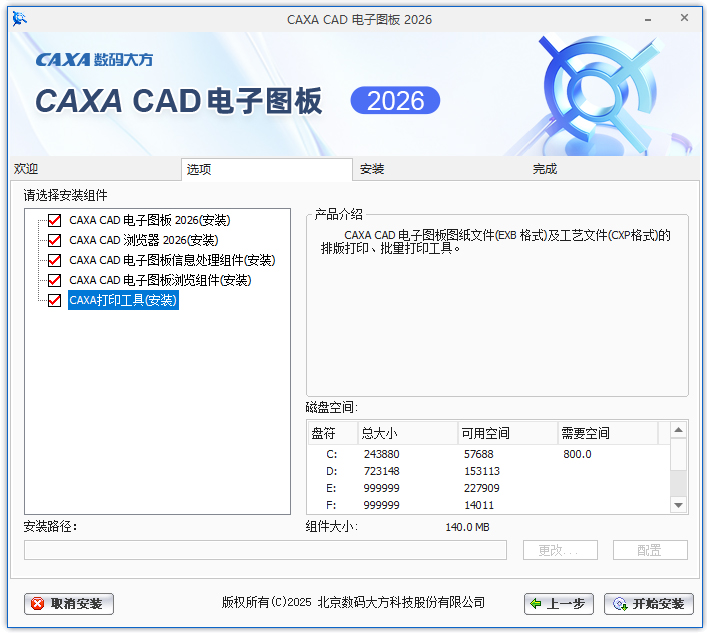Click red X icon on 取消安装
The height and width of the screenshot is (633, 707).
37,604
